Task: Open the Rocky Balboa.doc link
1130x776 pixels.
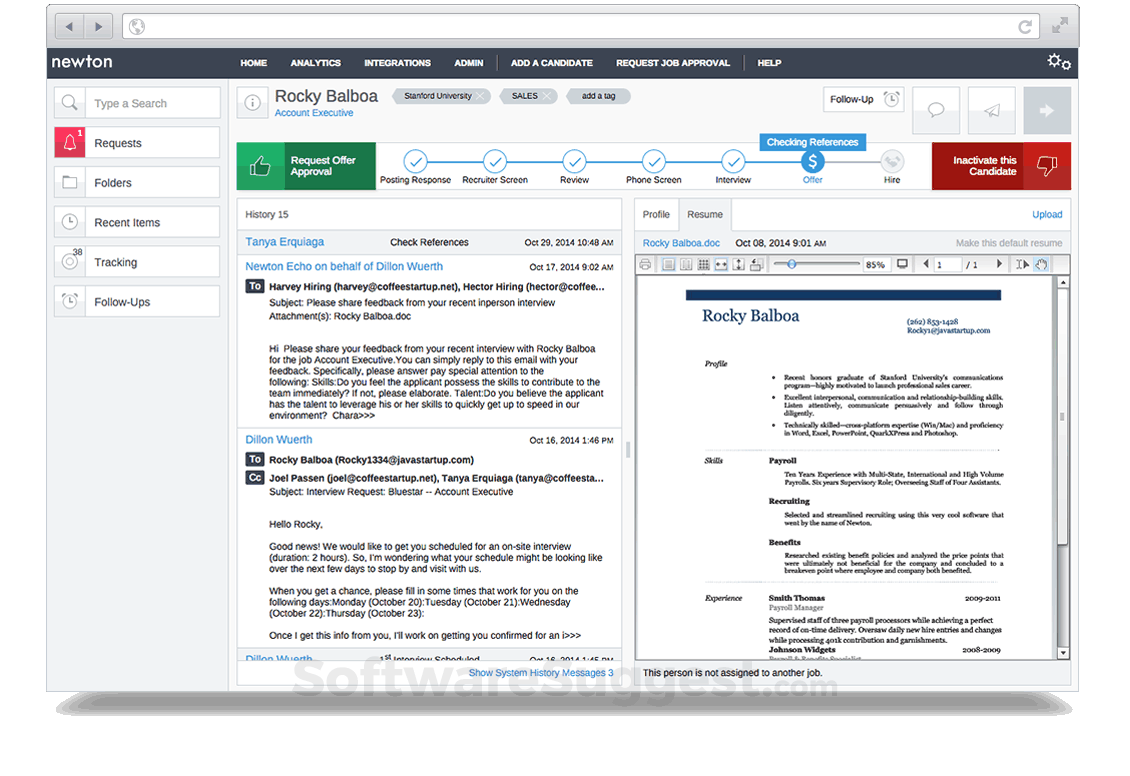Action: pyautogui.click(x=680, y=242)
